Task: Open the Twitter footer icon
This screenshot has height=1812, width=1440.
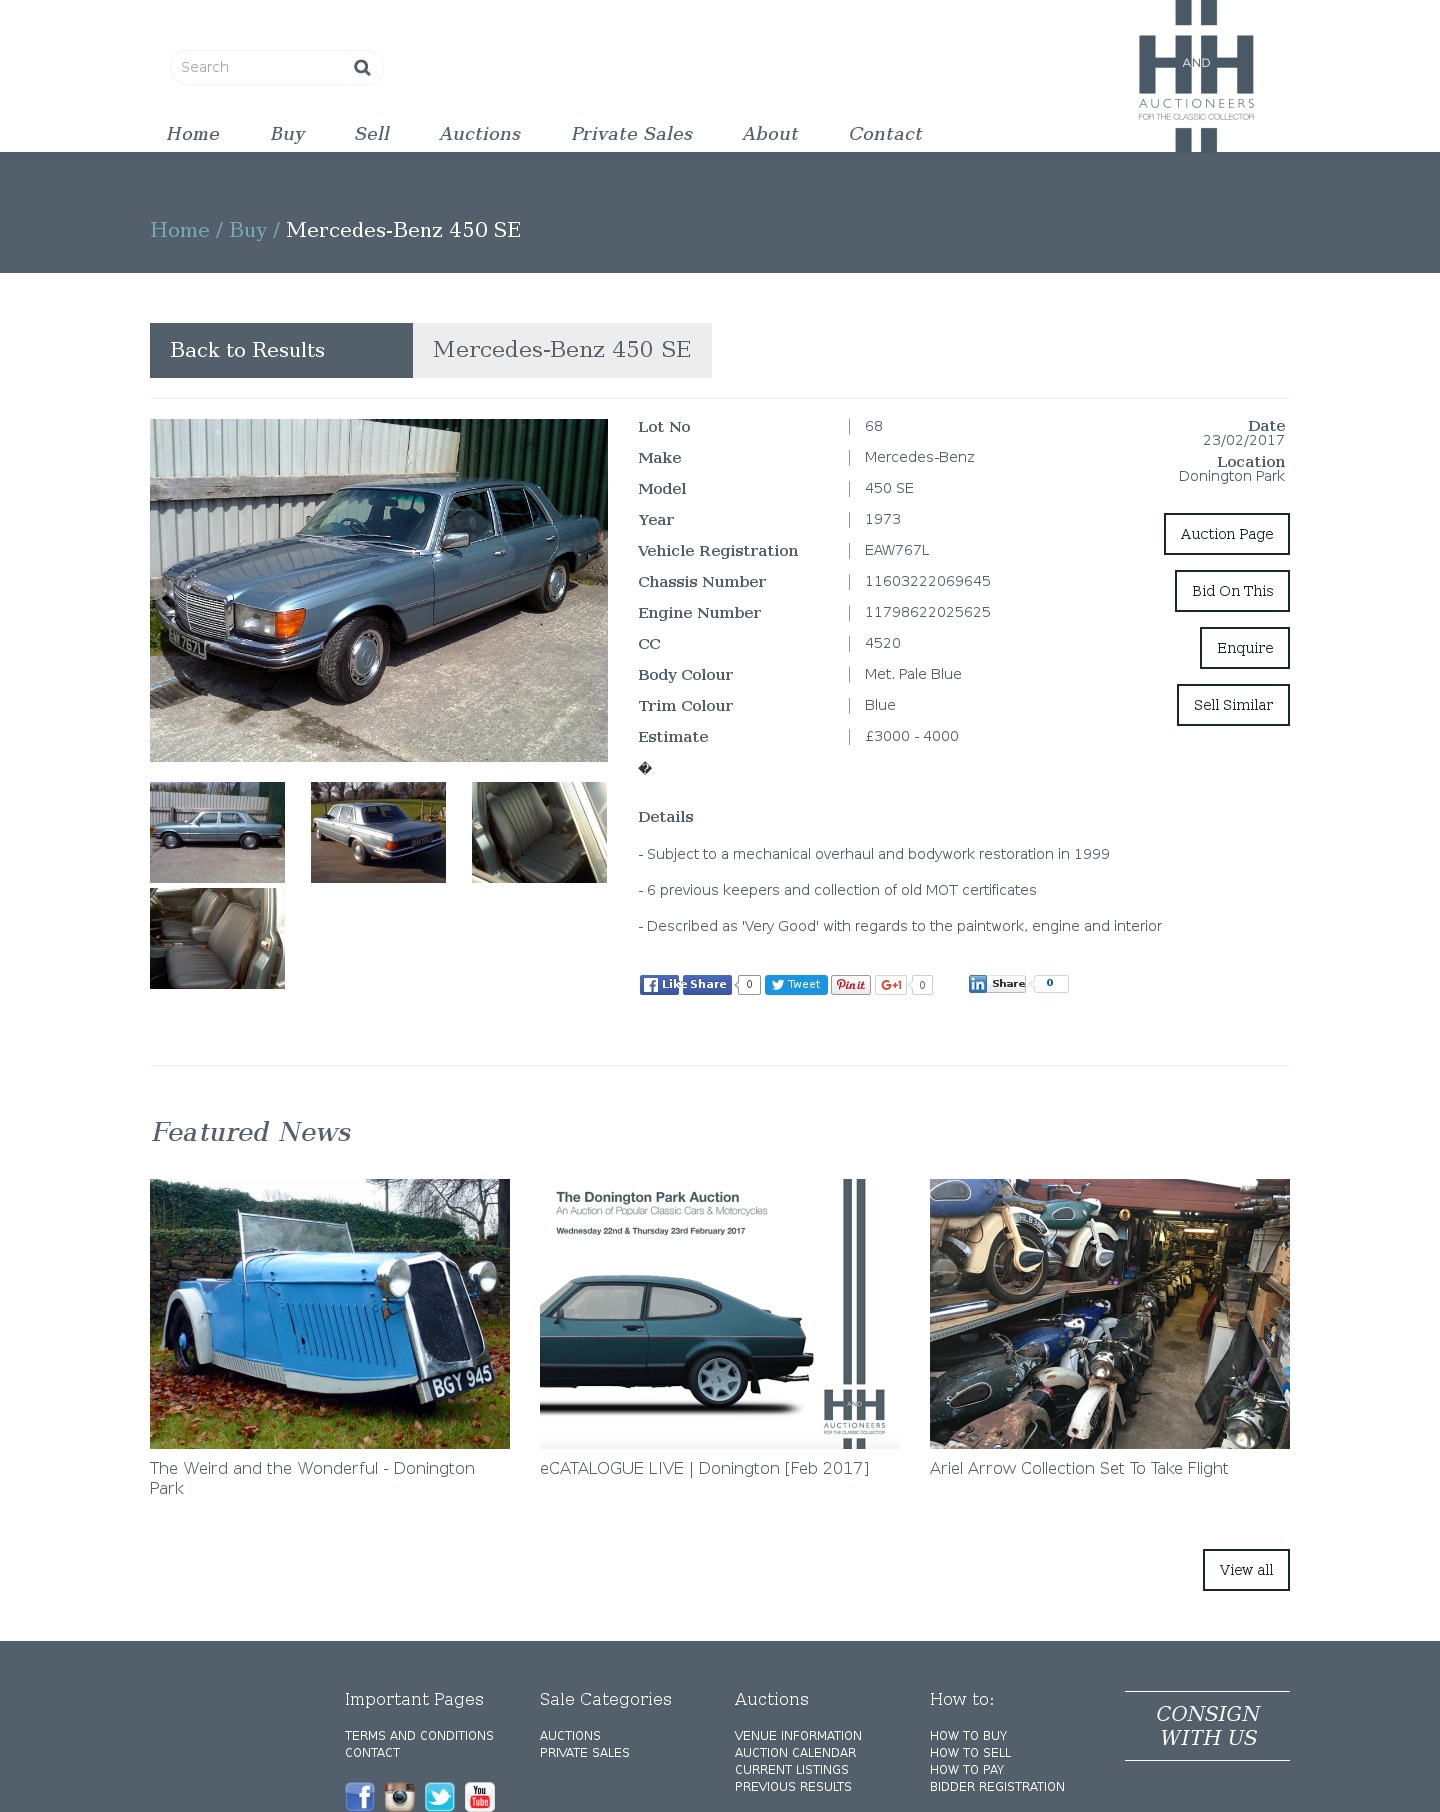Action: tap(440, 1796)
